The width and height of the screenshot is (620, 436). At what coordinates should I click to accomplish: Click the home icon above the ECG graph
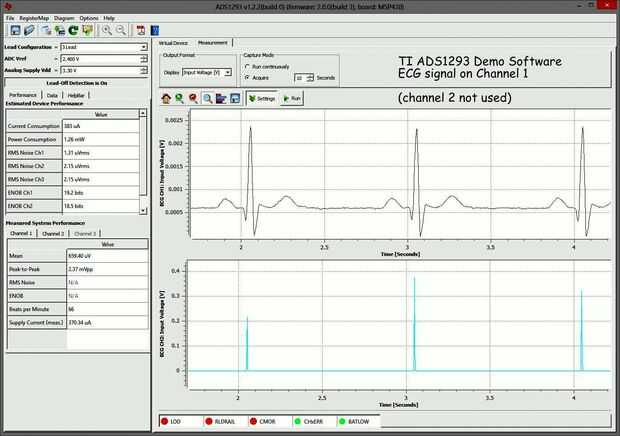(166, 98)
